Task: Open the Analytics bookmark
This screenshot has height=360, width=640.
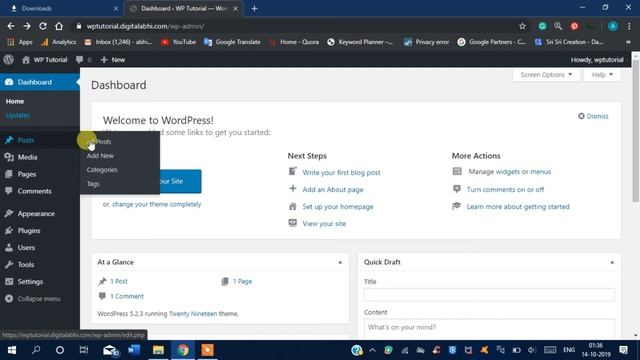Action: [x=59, y=42]
